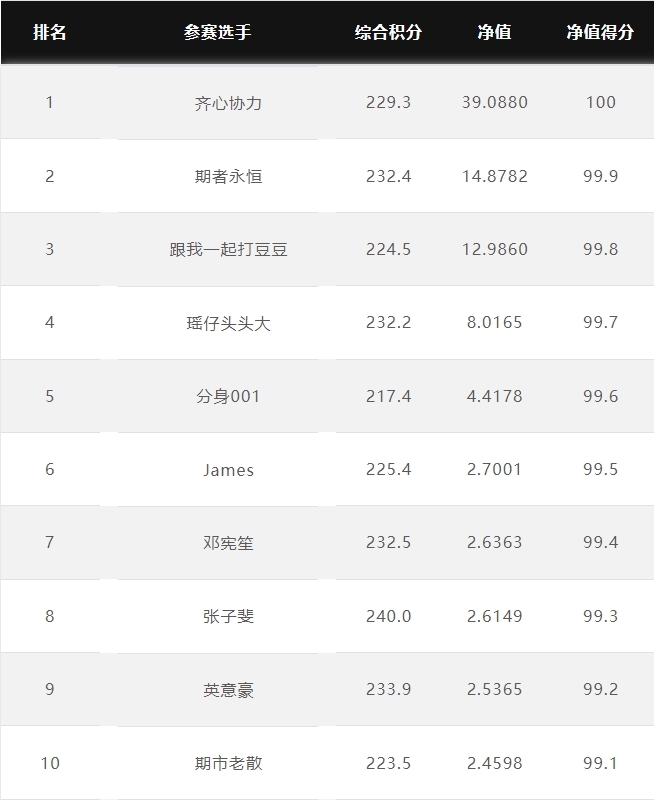The image size is (654, 800).
Task: Open contestant 齐心协力
Action: (x=228, y=103)
